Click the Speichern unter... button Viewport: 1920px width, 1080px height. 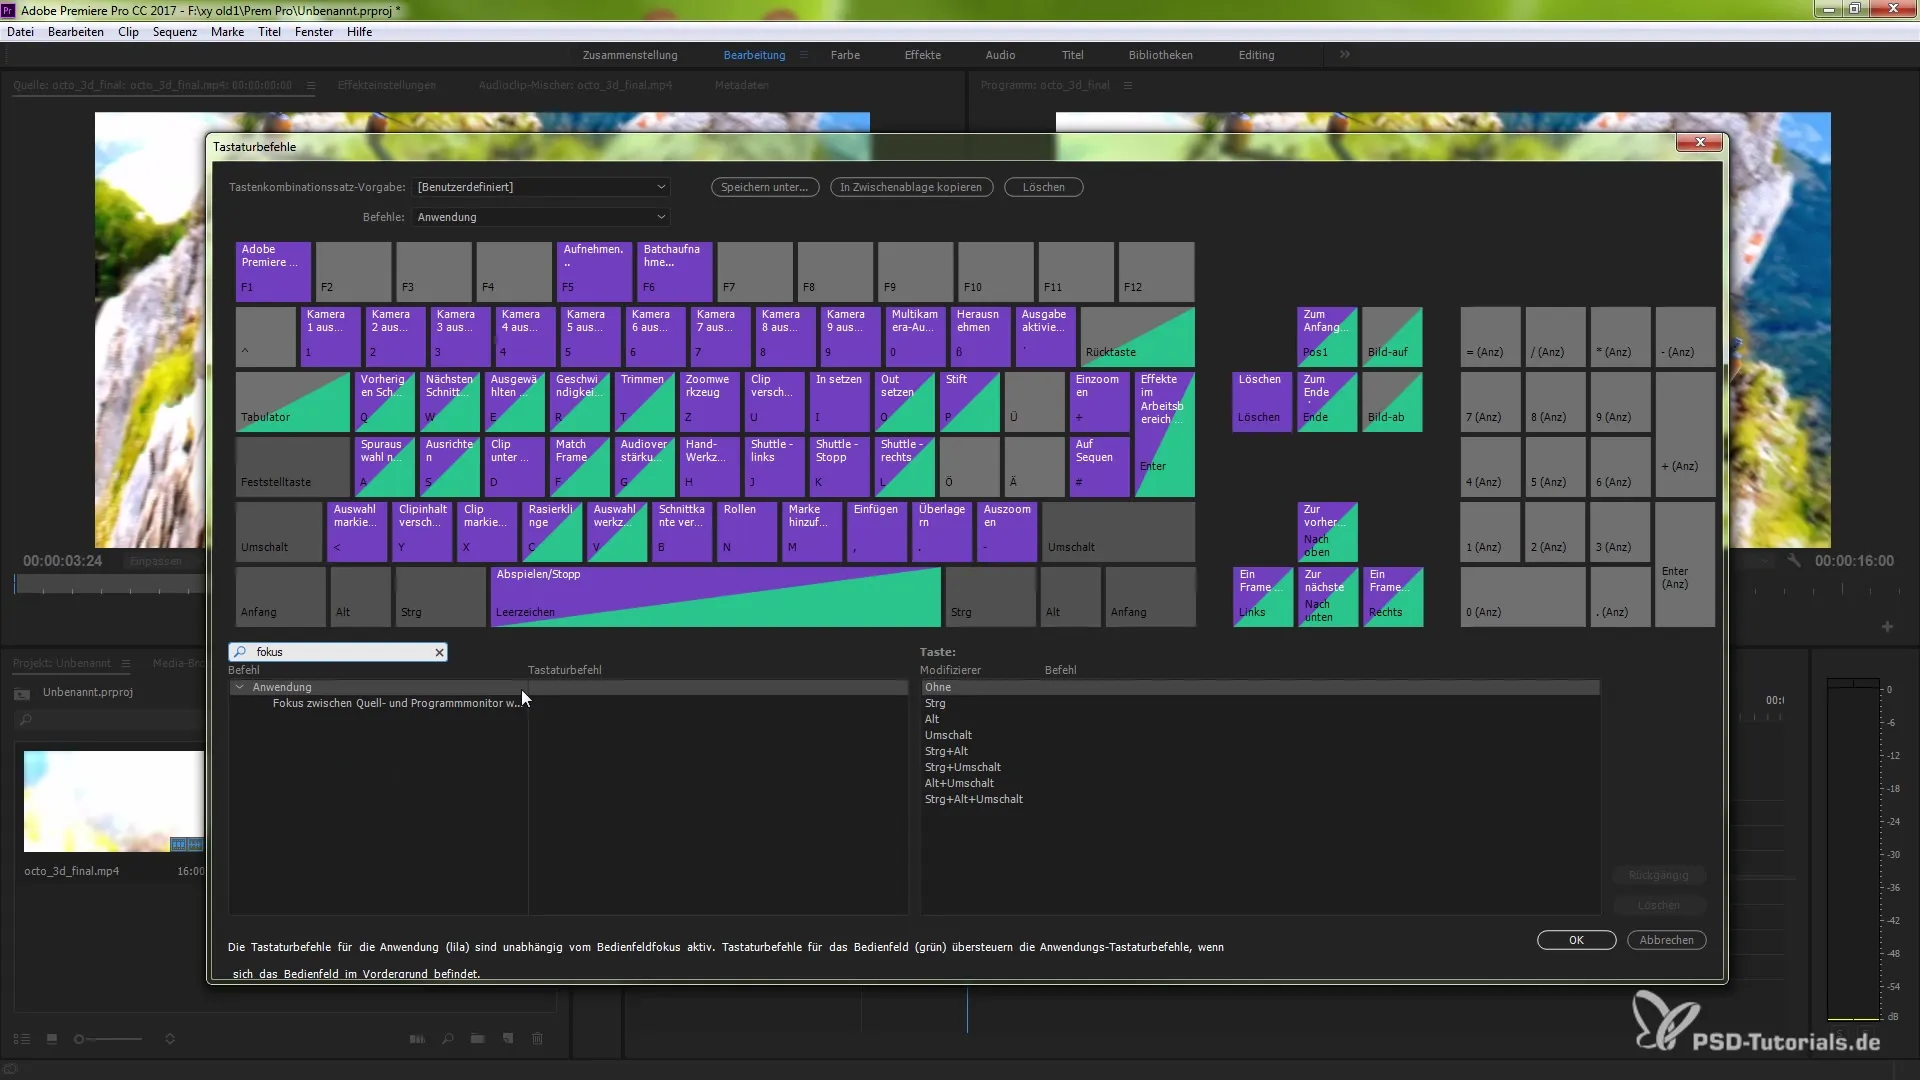[x=765, y=187]
